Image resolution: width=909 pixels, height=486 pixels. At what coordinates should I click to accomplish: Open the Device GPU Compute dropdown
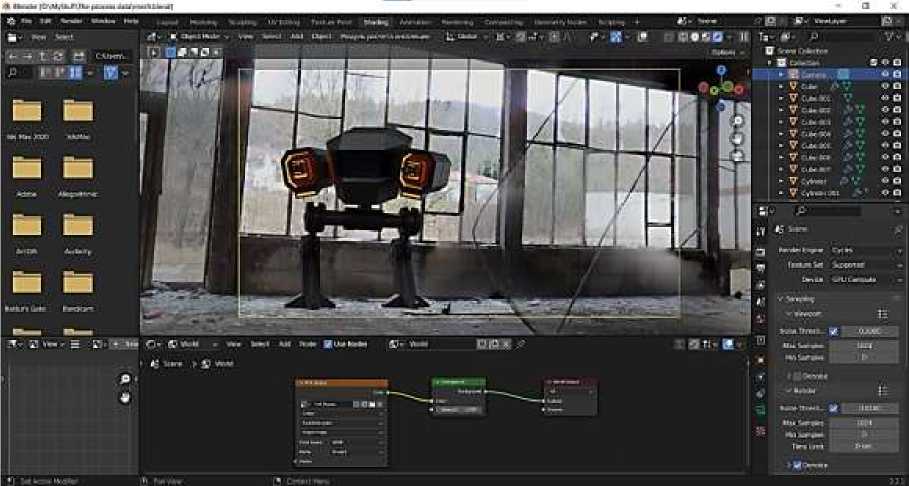[864, 280]
